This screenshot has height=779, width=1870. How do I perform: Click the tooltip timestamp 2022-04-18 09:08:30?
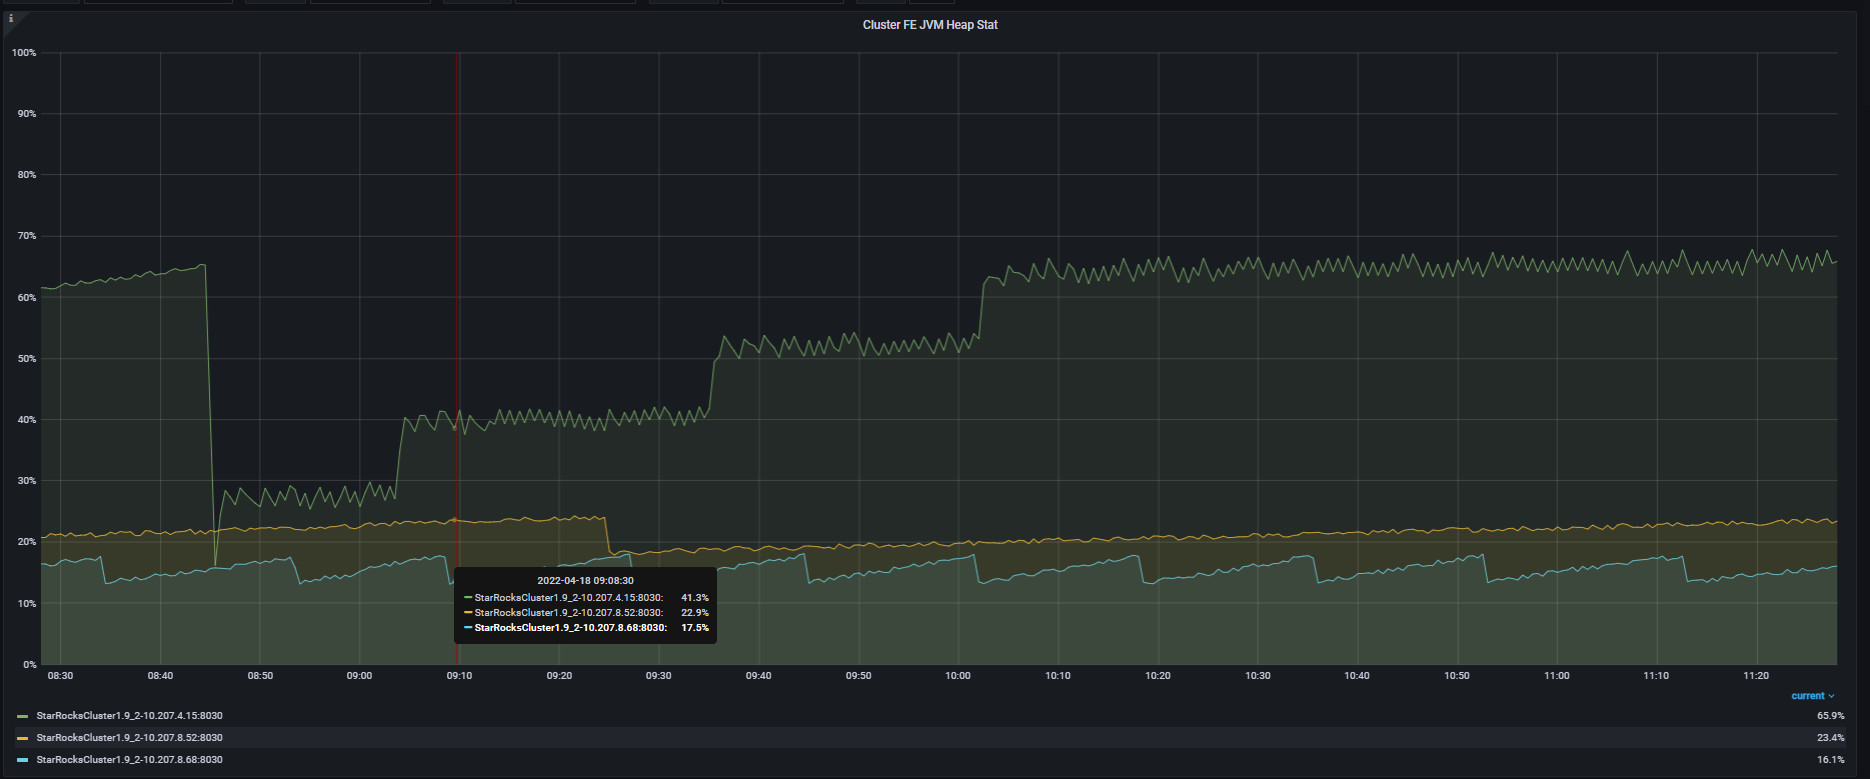[x=585, y=580]
